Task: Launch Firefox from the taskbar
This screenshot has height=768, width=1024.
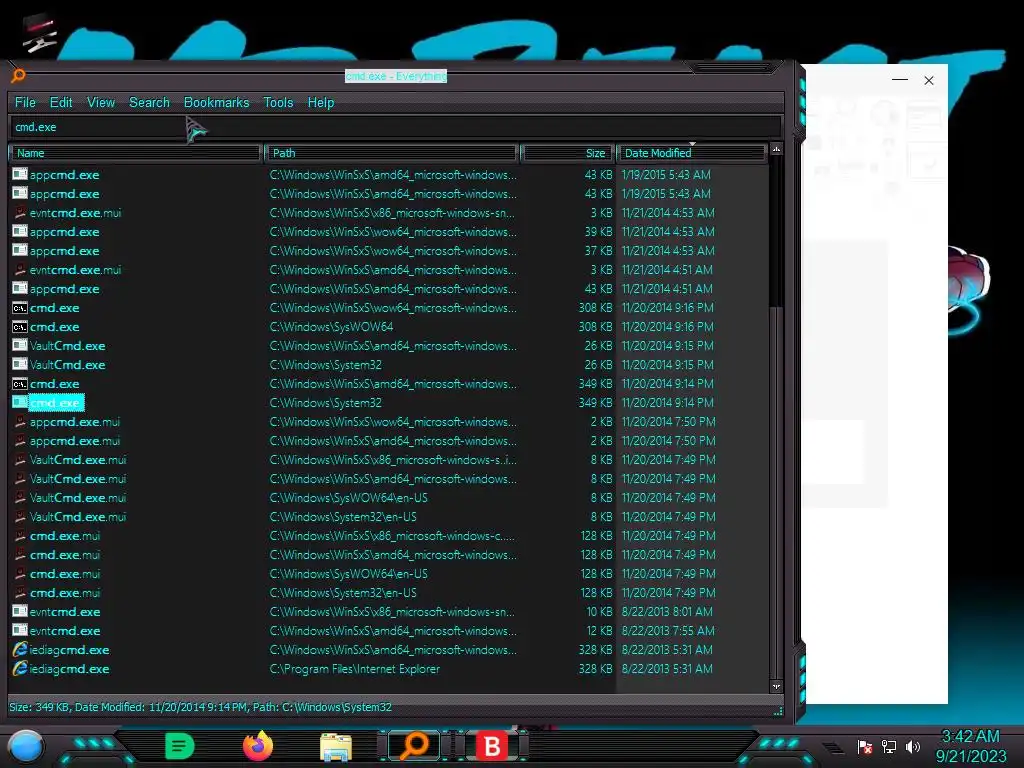Action: point(258,746)
